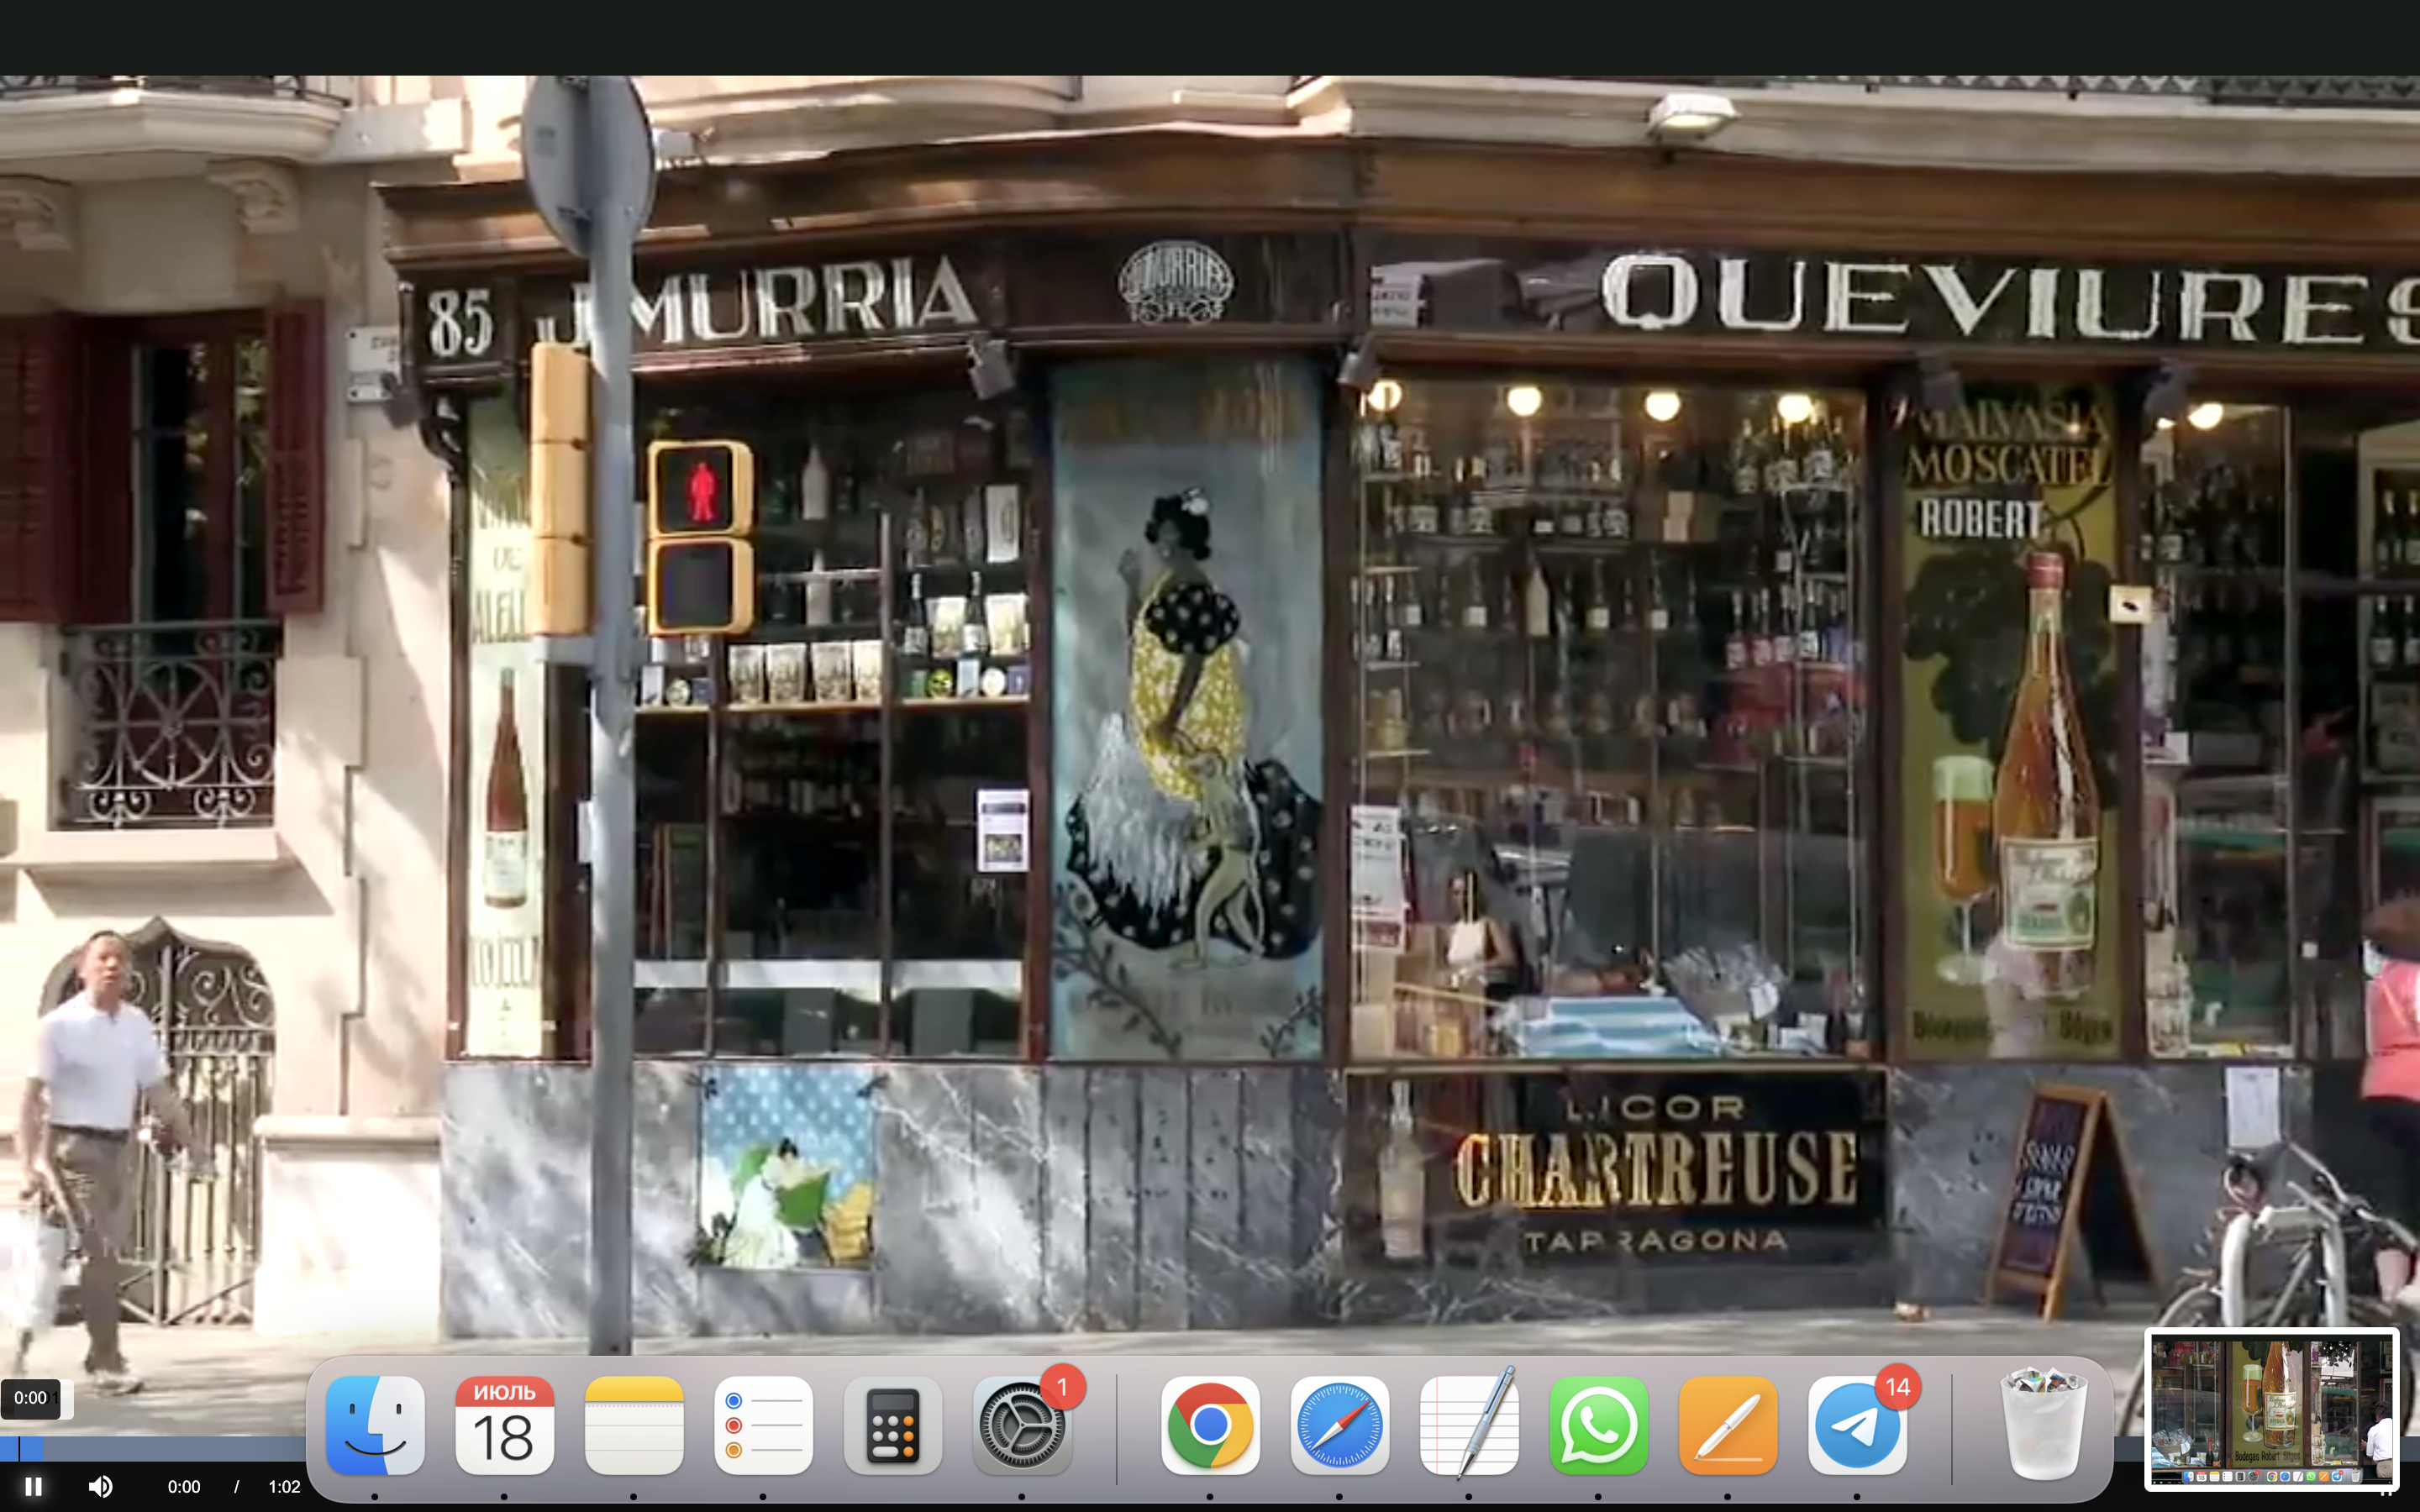Viewport: 2420px width, 1512px height.
Task: Pause the playing video
Action: (33, 1486)
